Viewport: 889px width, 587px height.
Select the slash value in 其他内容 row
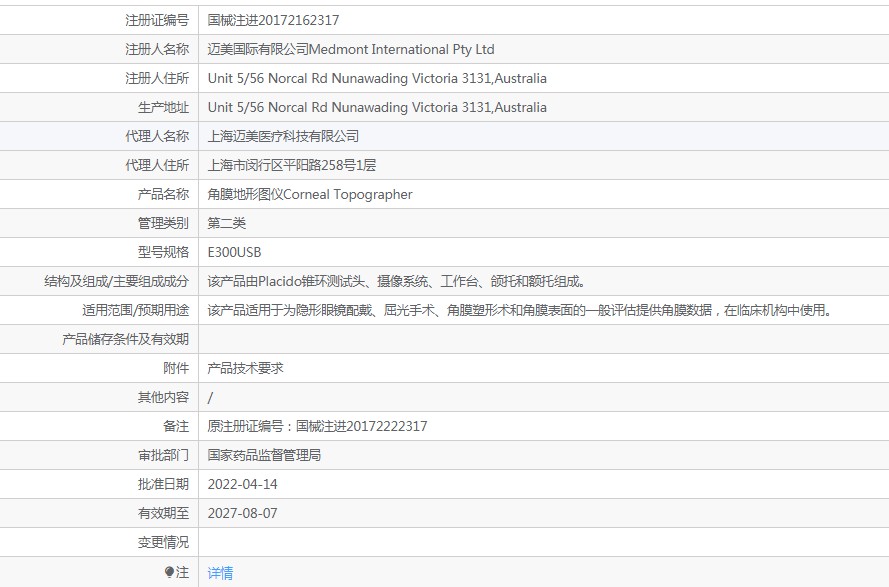coord(210,398)
